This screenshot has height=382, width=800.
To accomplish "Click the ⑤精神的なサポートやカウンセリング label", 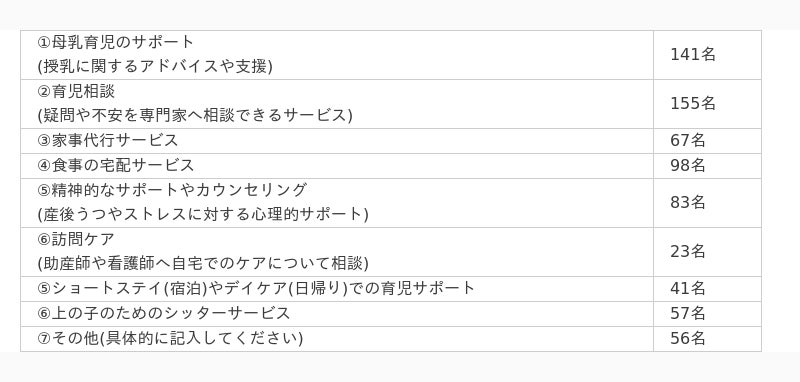I will [172, 190].
